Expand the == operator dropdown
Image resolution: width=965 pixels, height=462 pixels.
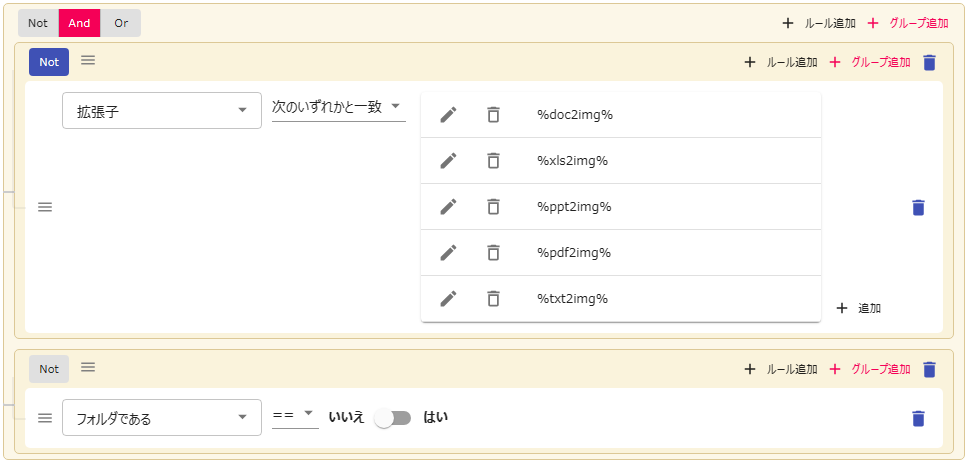point(294,414)
